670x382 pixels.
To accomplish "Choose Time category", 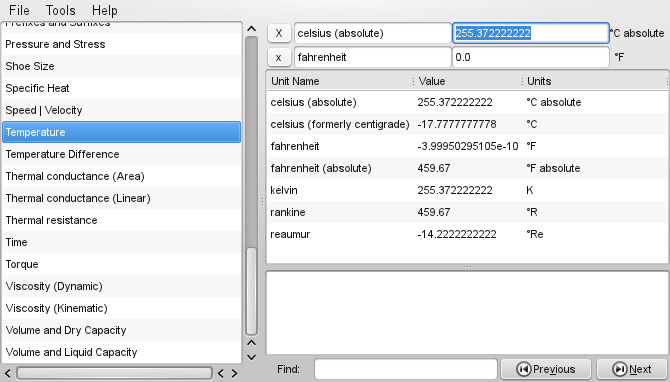I will pyautogui.click(x=121, y=242).
